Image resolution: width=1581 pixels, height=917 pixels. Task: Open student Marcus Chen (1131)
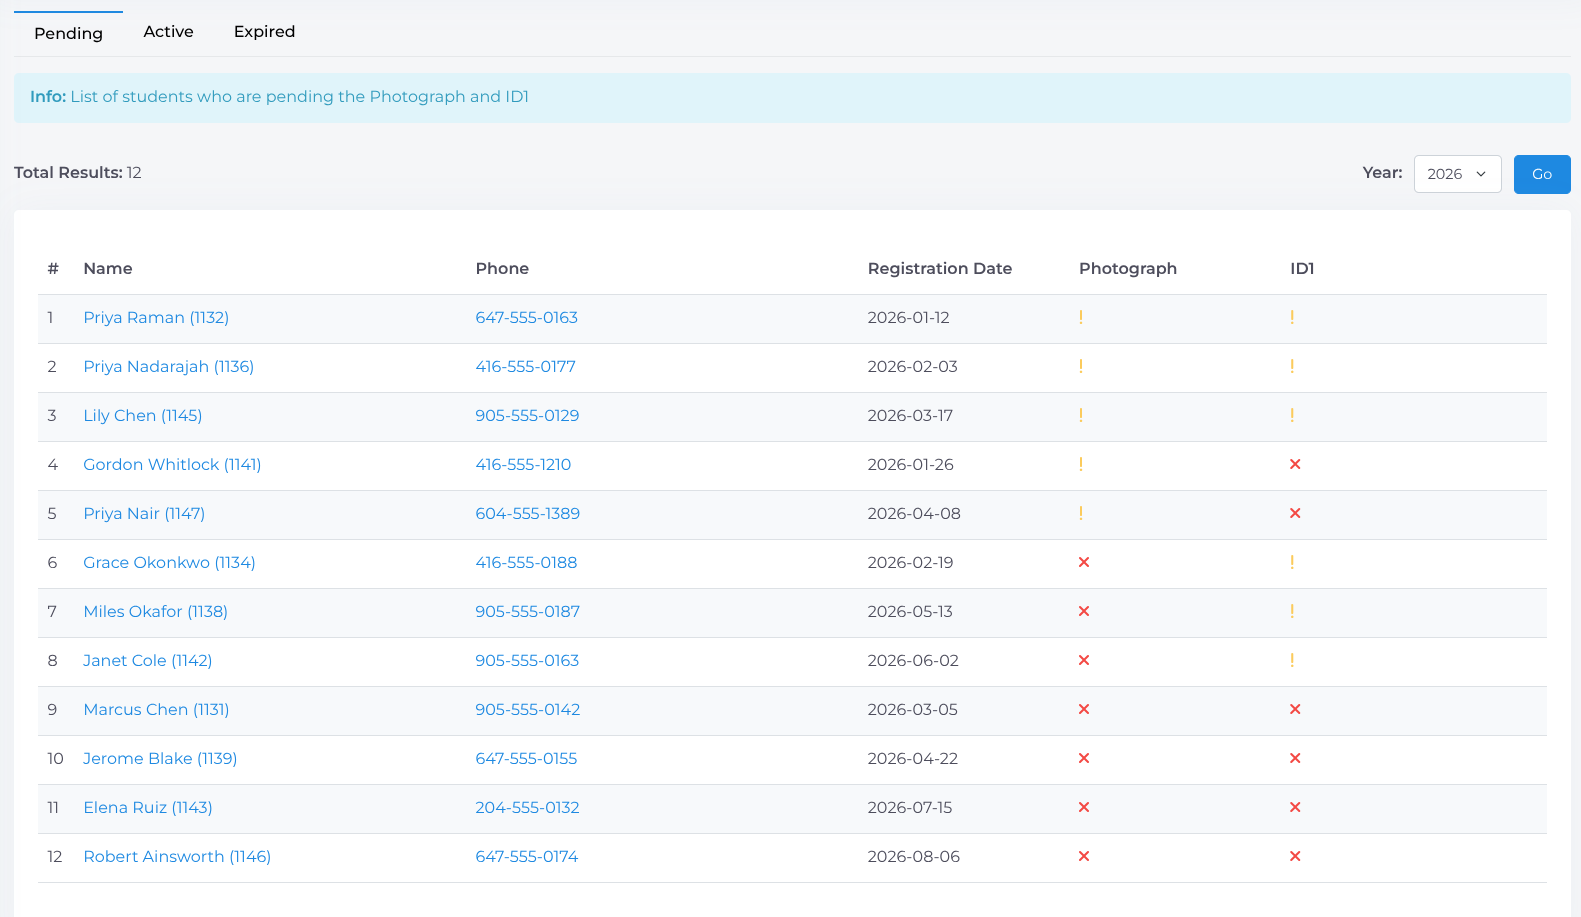click(x=156, y=709)
